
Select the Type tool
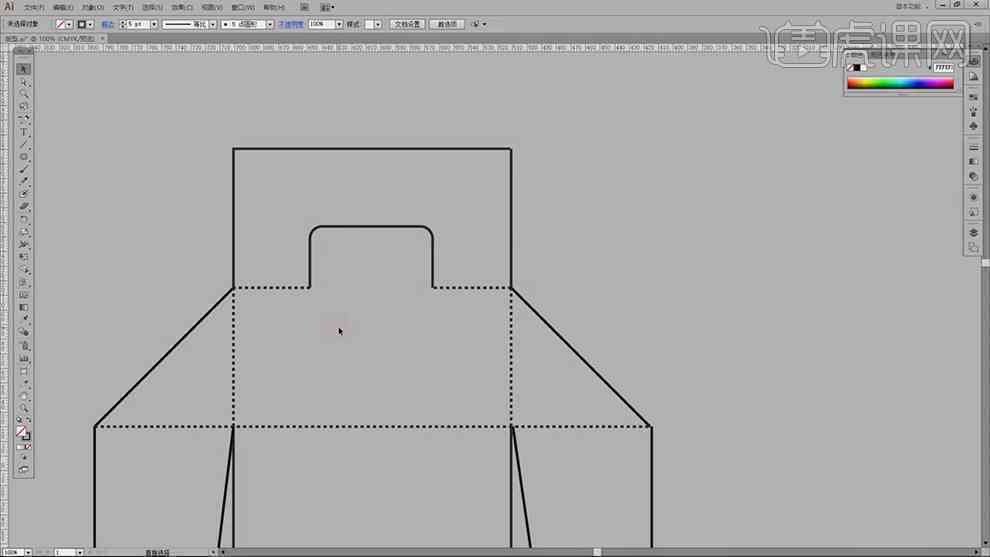(x=24, y=132)
